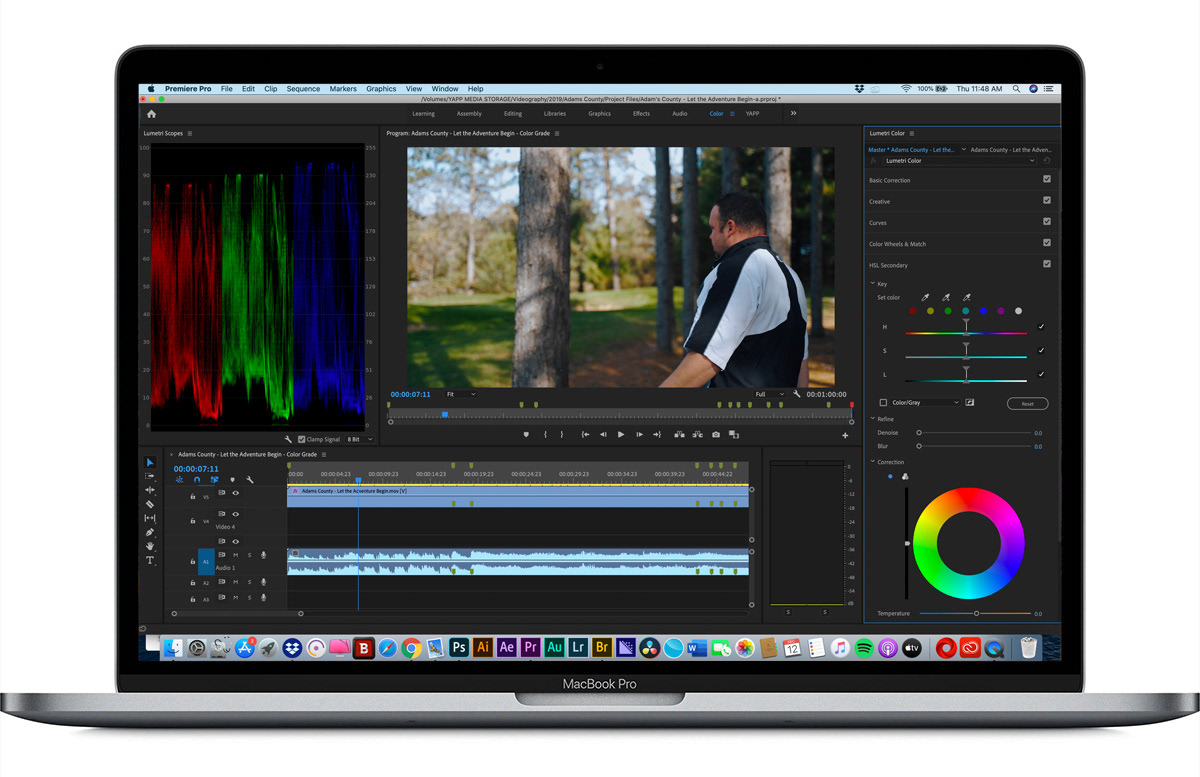Click the Reset button in HSL Key
1200x777 pixels.
(x=1027, y=404)
